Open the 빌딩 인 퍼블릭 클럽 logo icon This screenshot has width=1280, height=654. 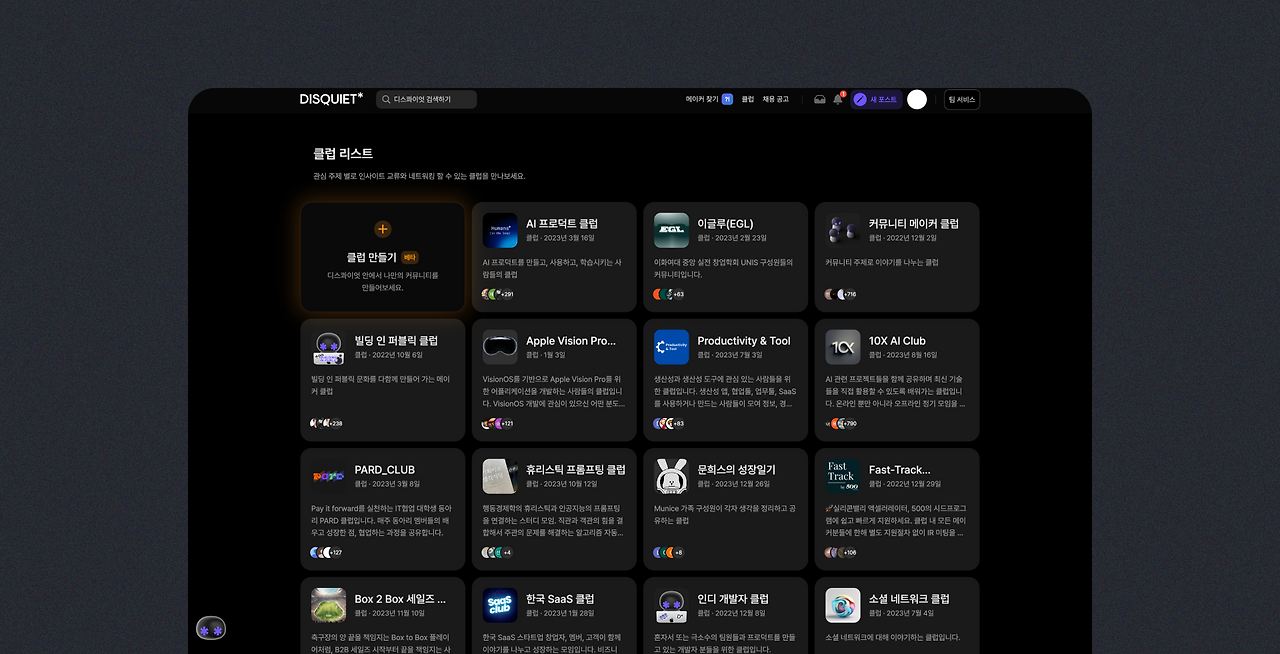(328, 347)
